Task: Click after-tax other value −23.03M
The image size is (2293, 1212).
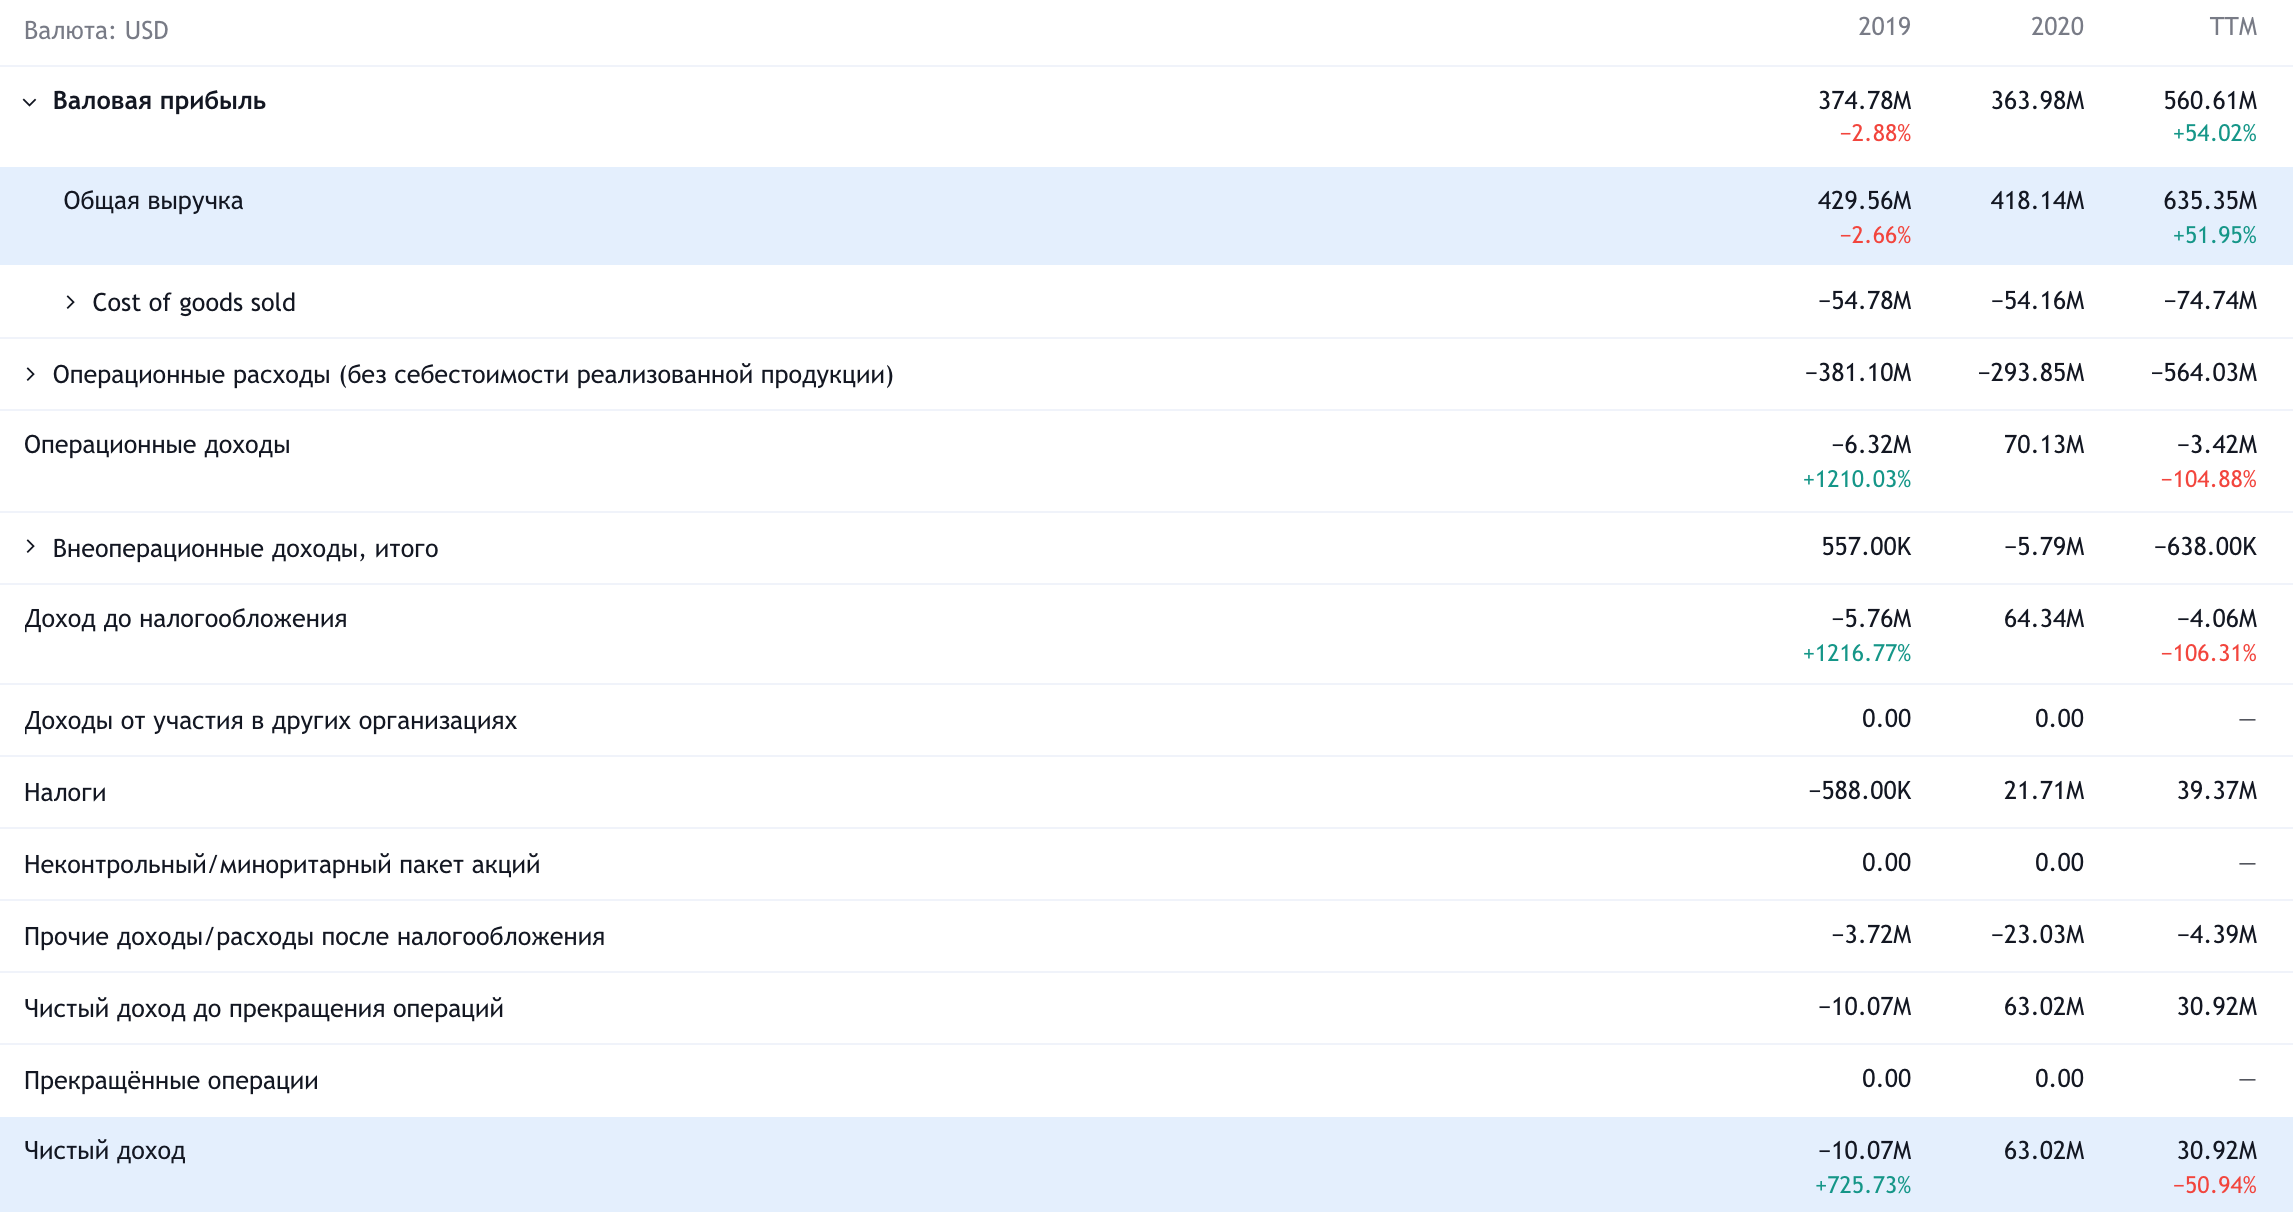Action: (2037, 935)
